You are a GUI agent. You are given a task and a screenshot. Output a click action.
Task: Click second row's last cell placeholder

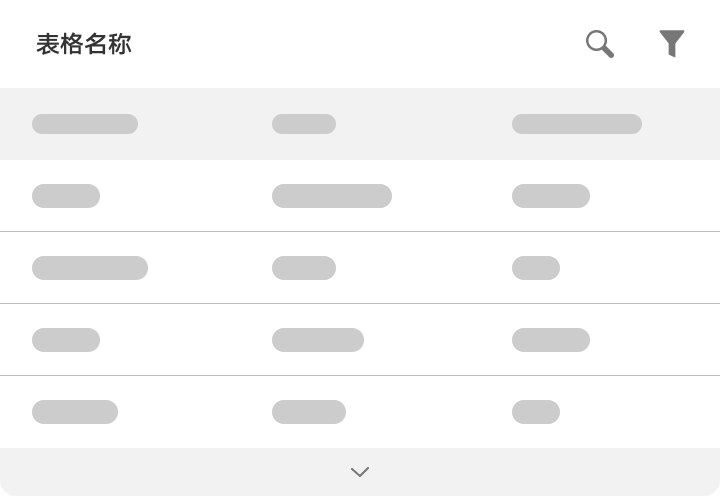pyautogui.click(x=536, y=268)
